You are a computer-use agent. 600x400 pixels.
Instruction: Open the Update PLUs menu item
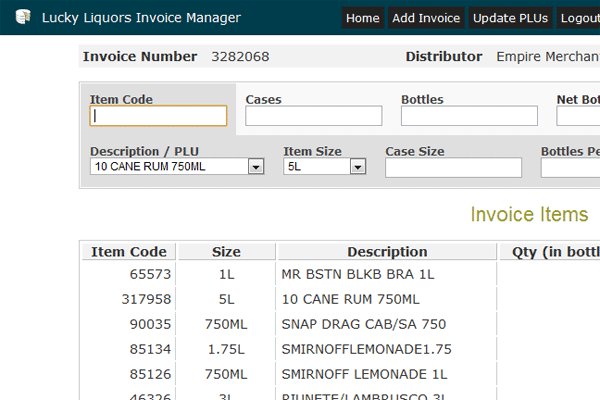coord(510,18)
